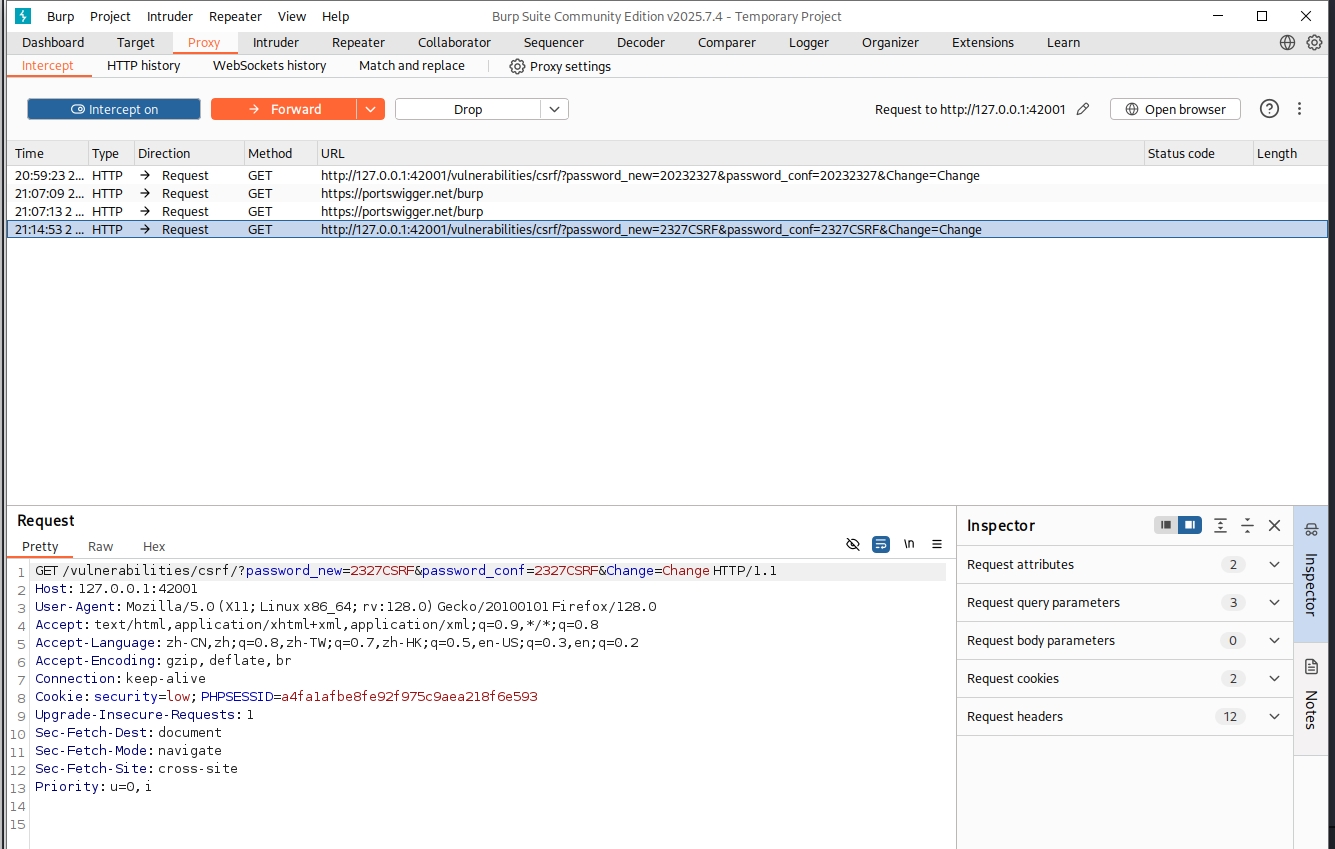Image resolution: width=1335 pixels, height=849 pixels.
Task: Switch to the Comparer tab
Action: [727, 42]
